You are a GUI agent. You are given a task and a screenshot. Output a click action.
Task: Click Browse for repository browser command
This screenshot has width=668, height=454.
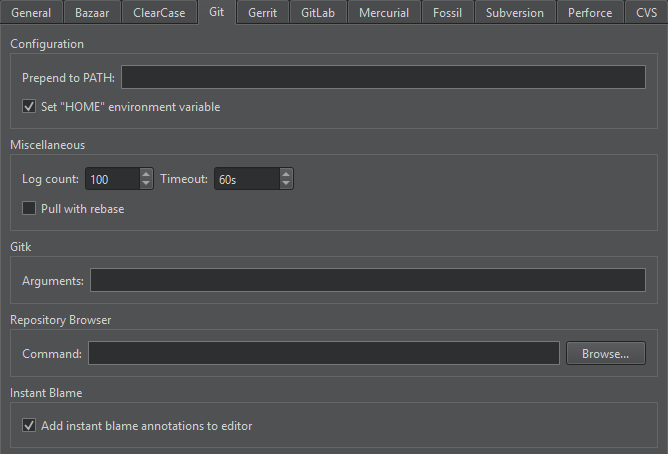[x=605, y=353]
